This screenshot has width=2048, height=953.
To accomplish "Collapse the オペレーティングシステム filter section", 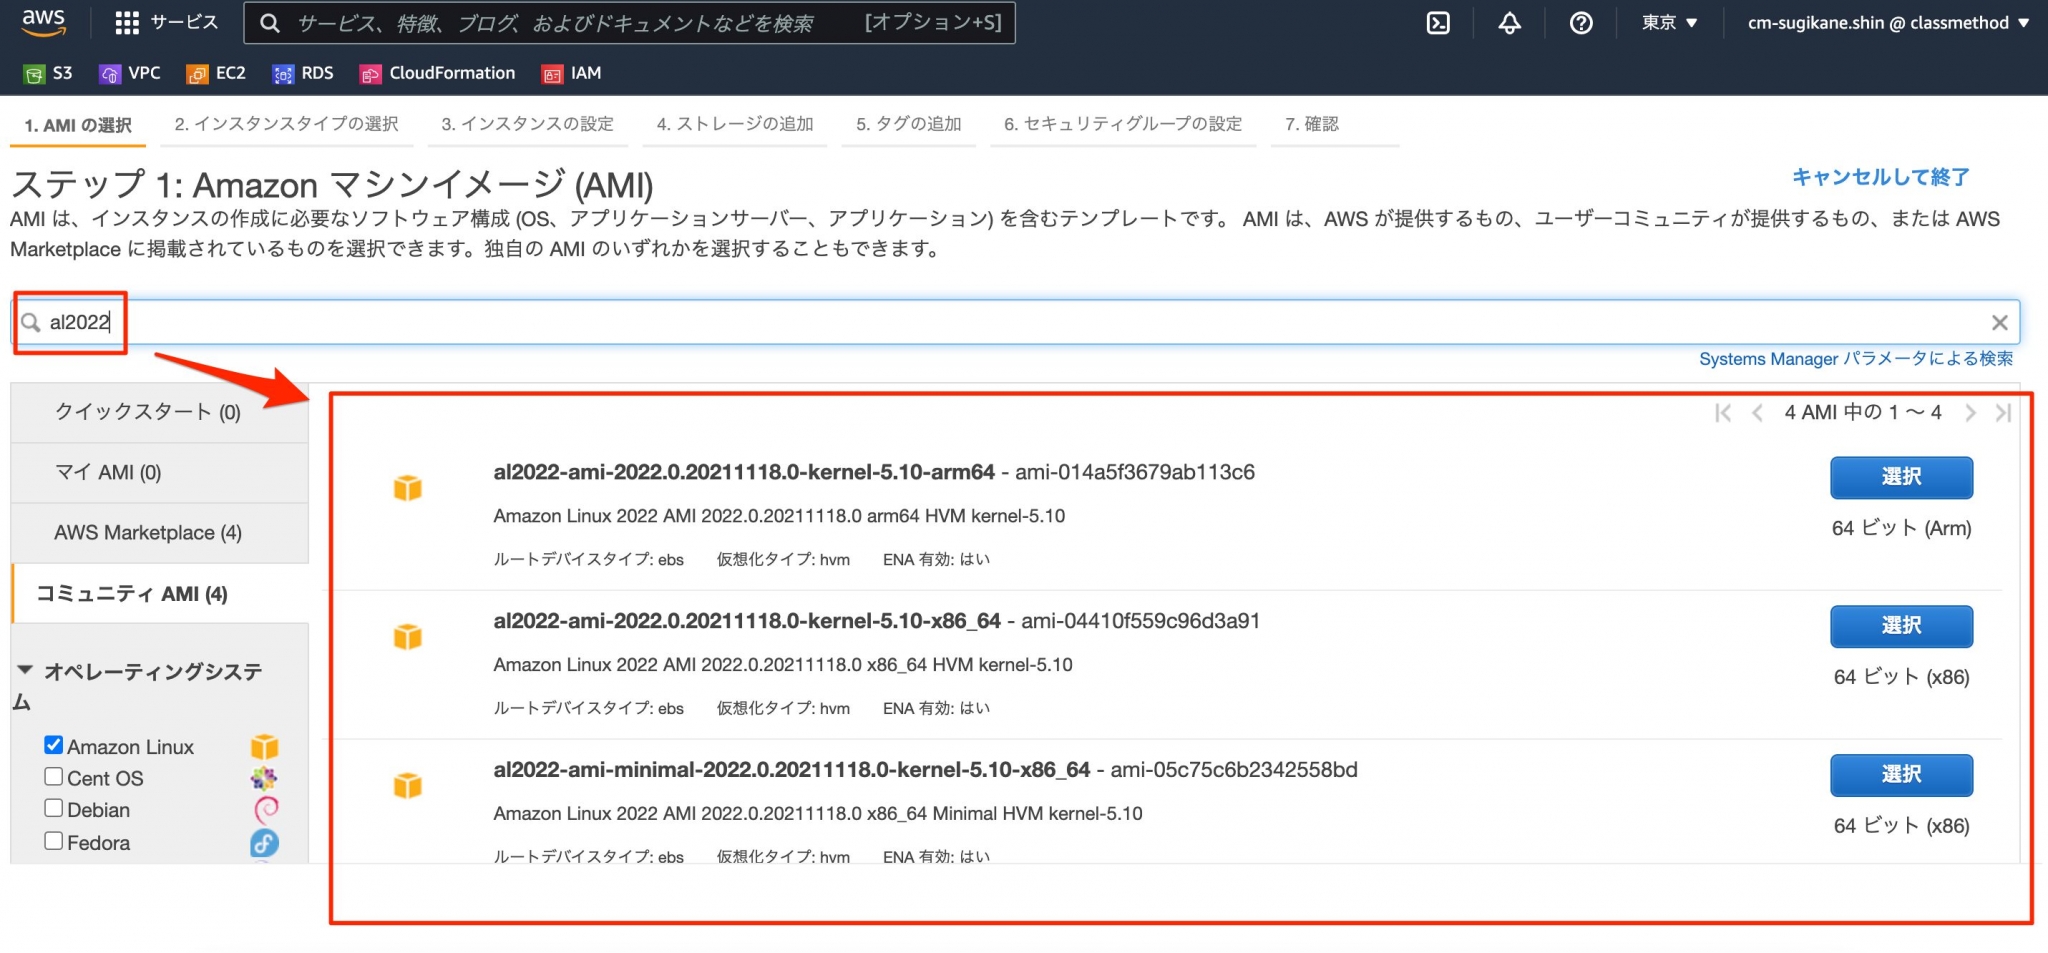I will tap(26, 671).
